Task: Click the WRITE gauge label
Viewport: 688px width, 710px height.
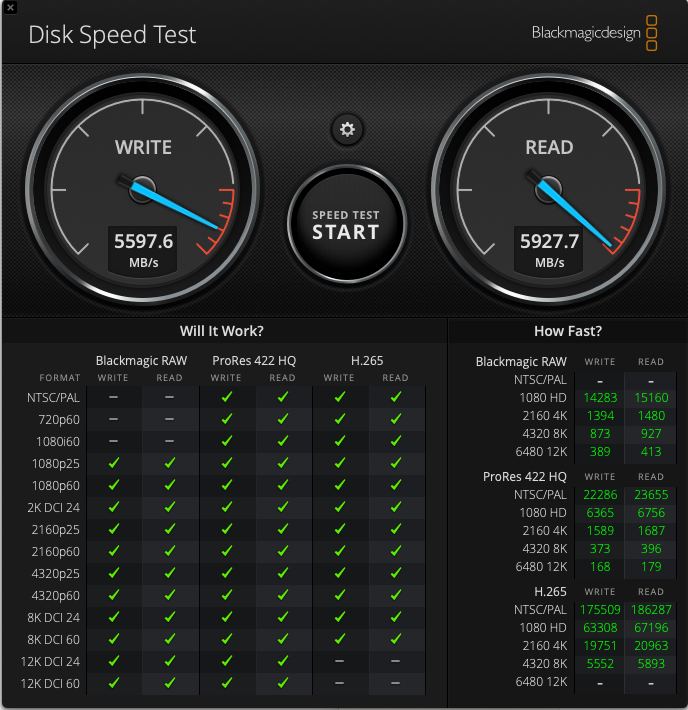Action: [143, 147]
